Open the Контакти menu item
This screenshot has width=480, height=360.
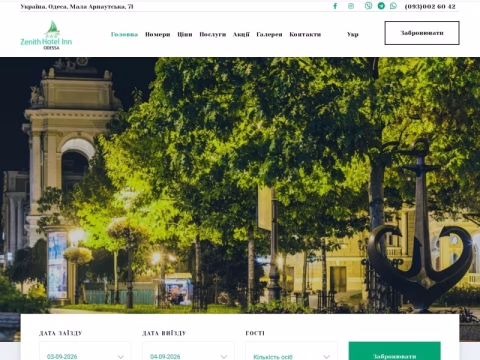305,34
